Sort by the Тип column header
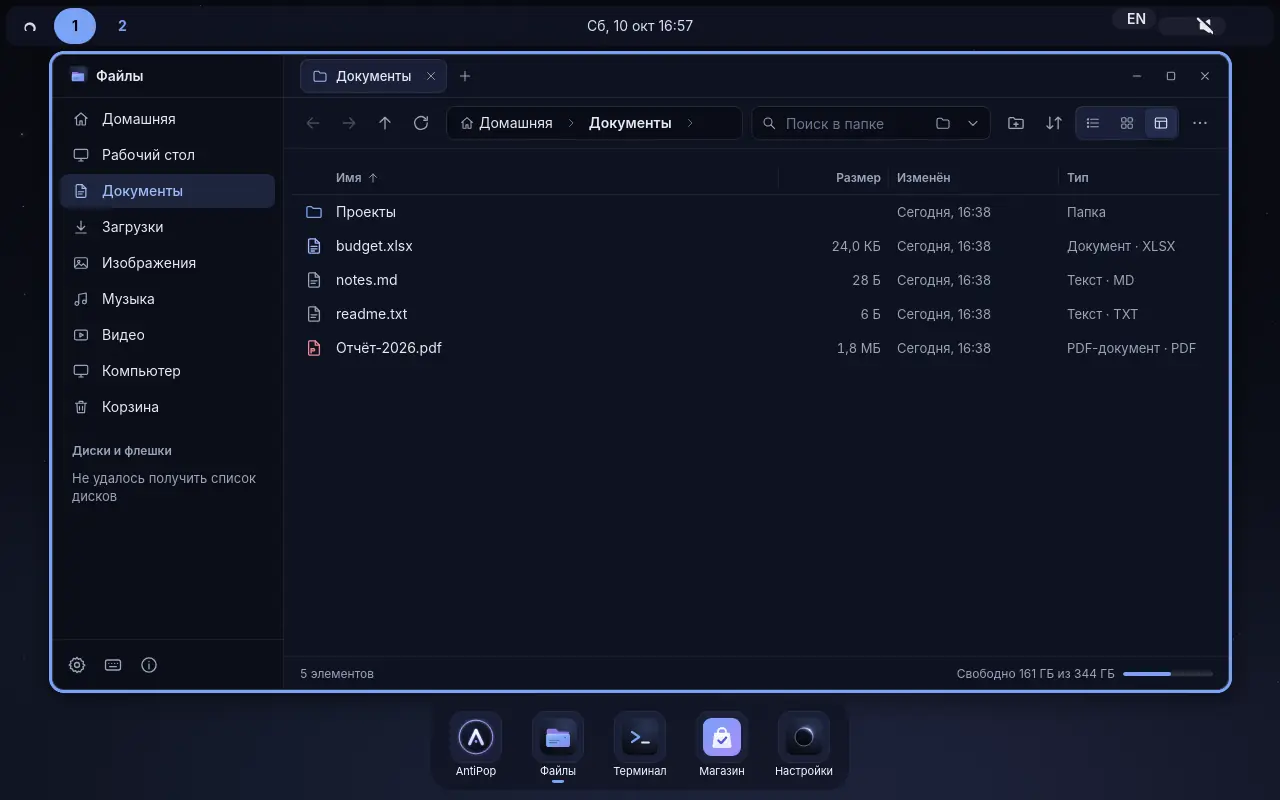 click(x=1077, y=177)
